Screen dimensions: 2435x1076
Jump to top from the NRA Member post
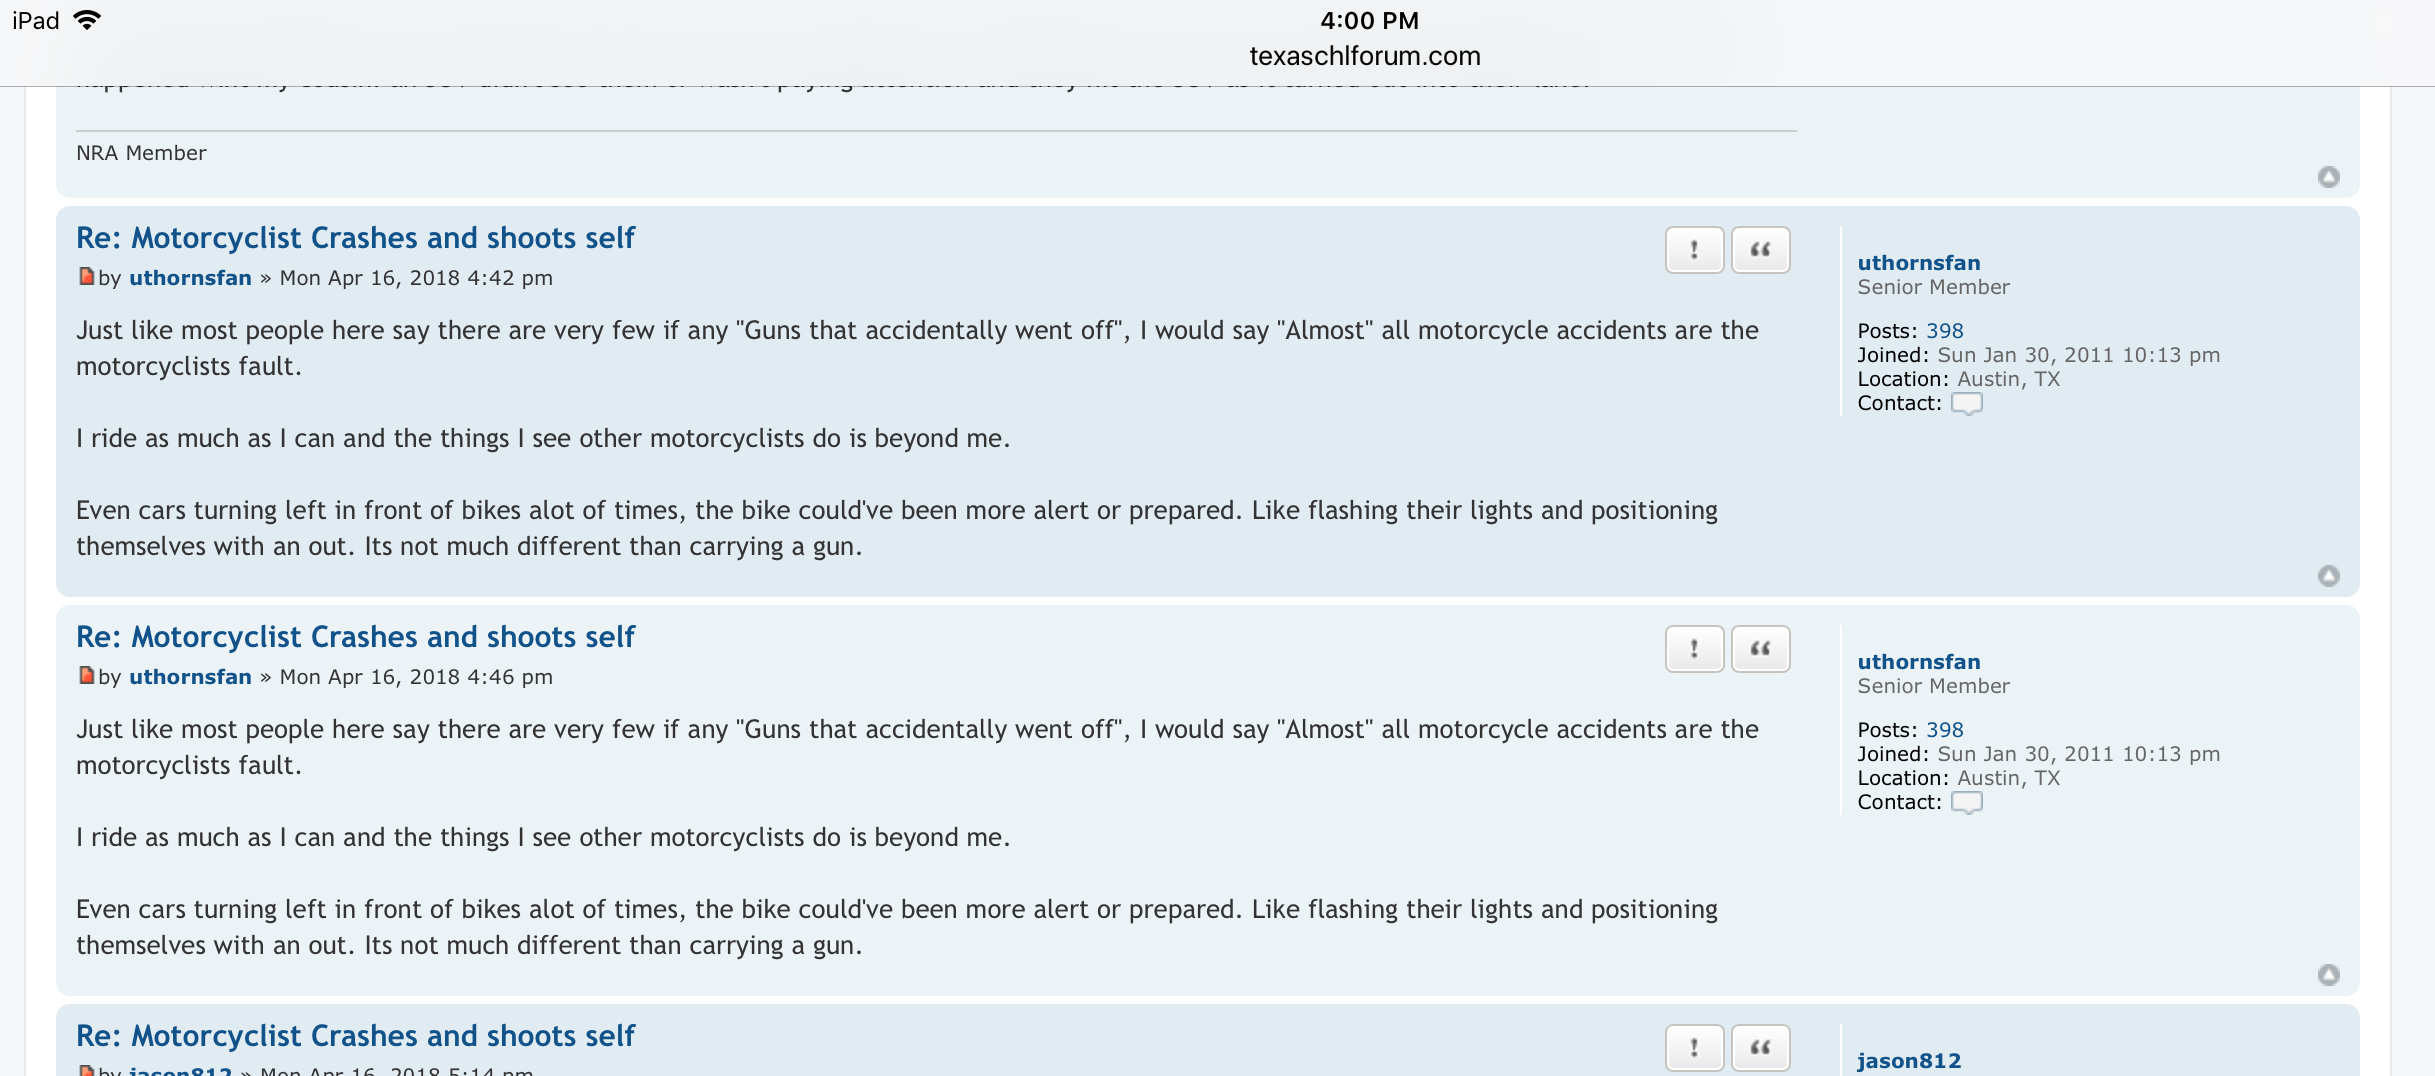(x=2328, y=177)
